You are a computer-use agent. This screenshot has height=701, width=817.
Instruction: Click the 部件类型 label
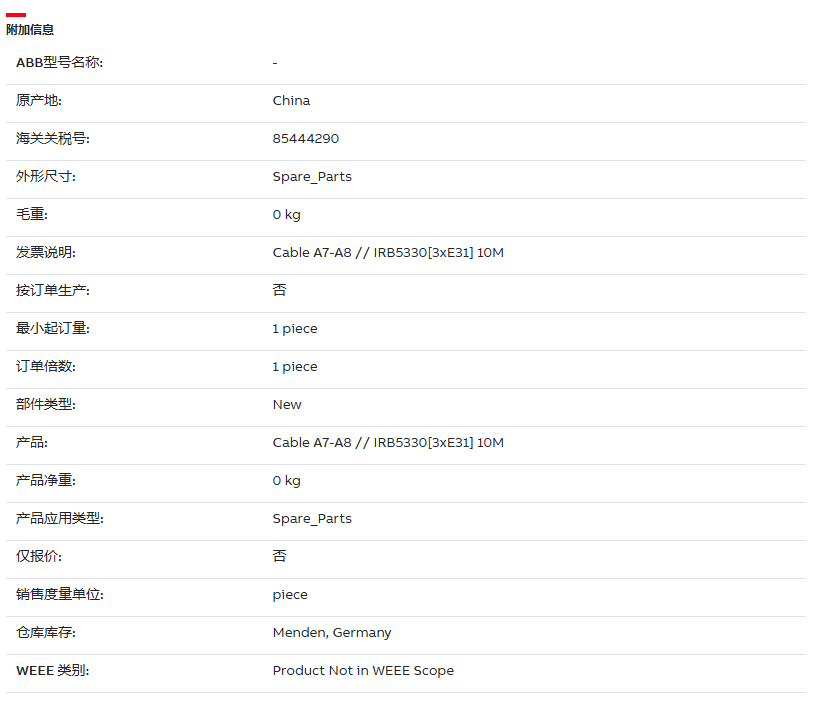pos(46,404)
